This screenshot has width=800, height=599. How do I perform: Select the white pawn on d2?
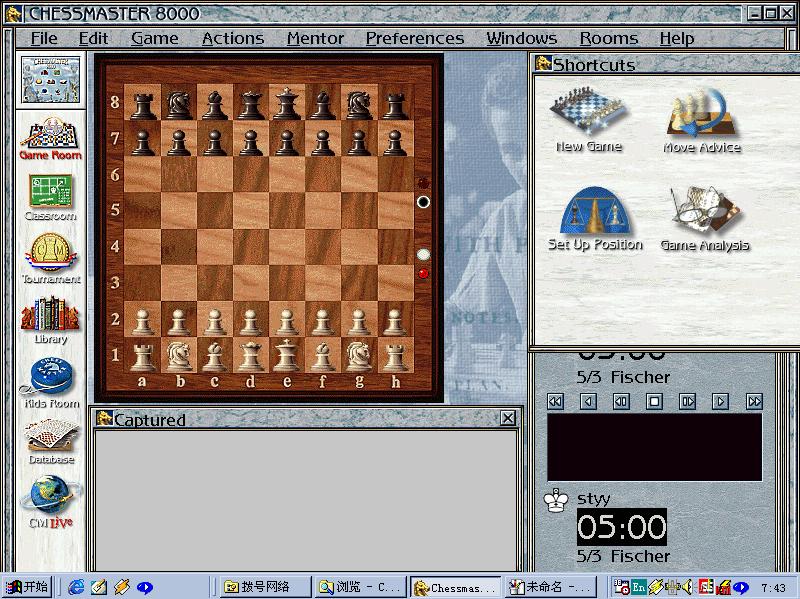[251, 321]
